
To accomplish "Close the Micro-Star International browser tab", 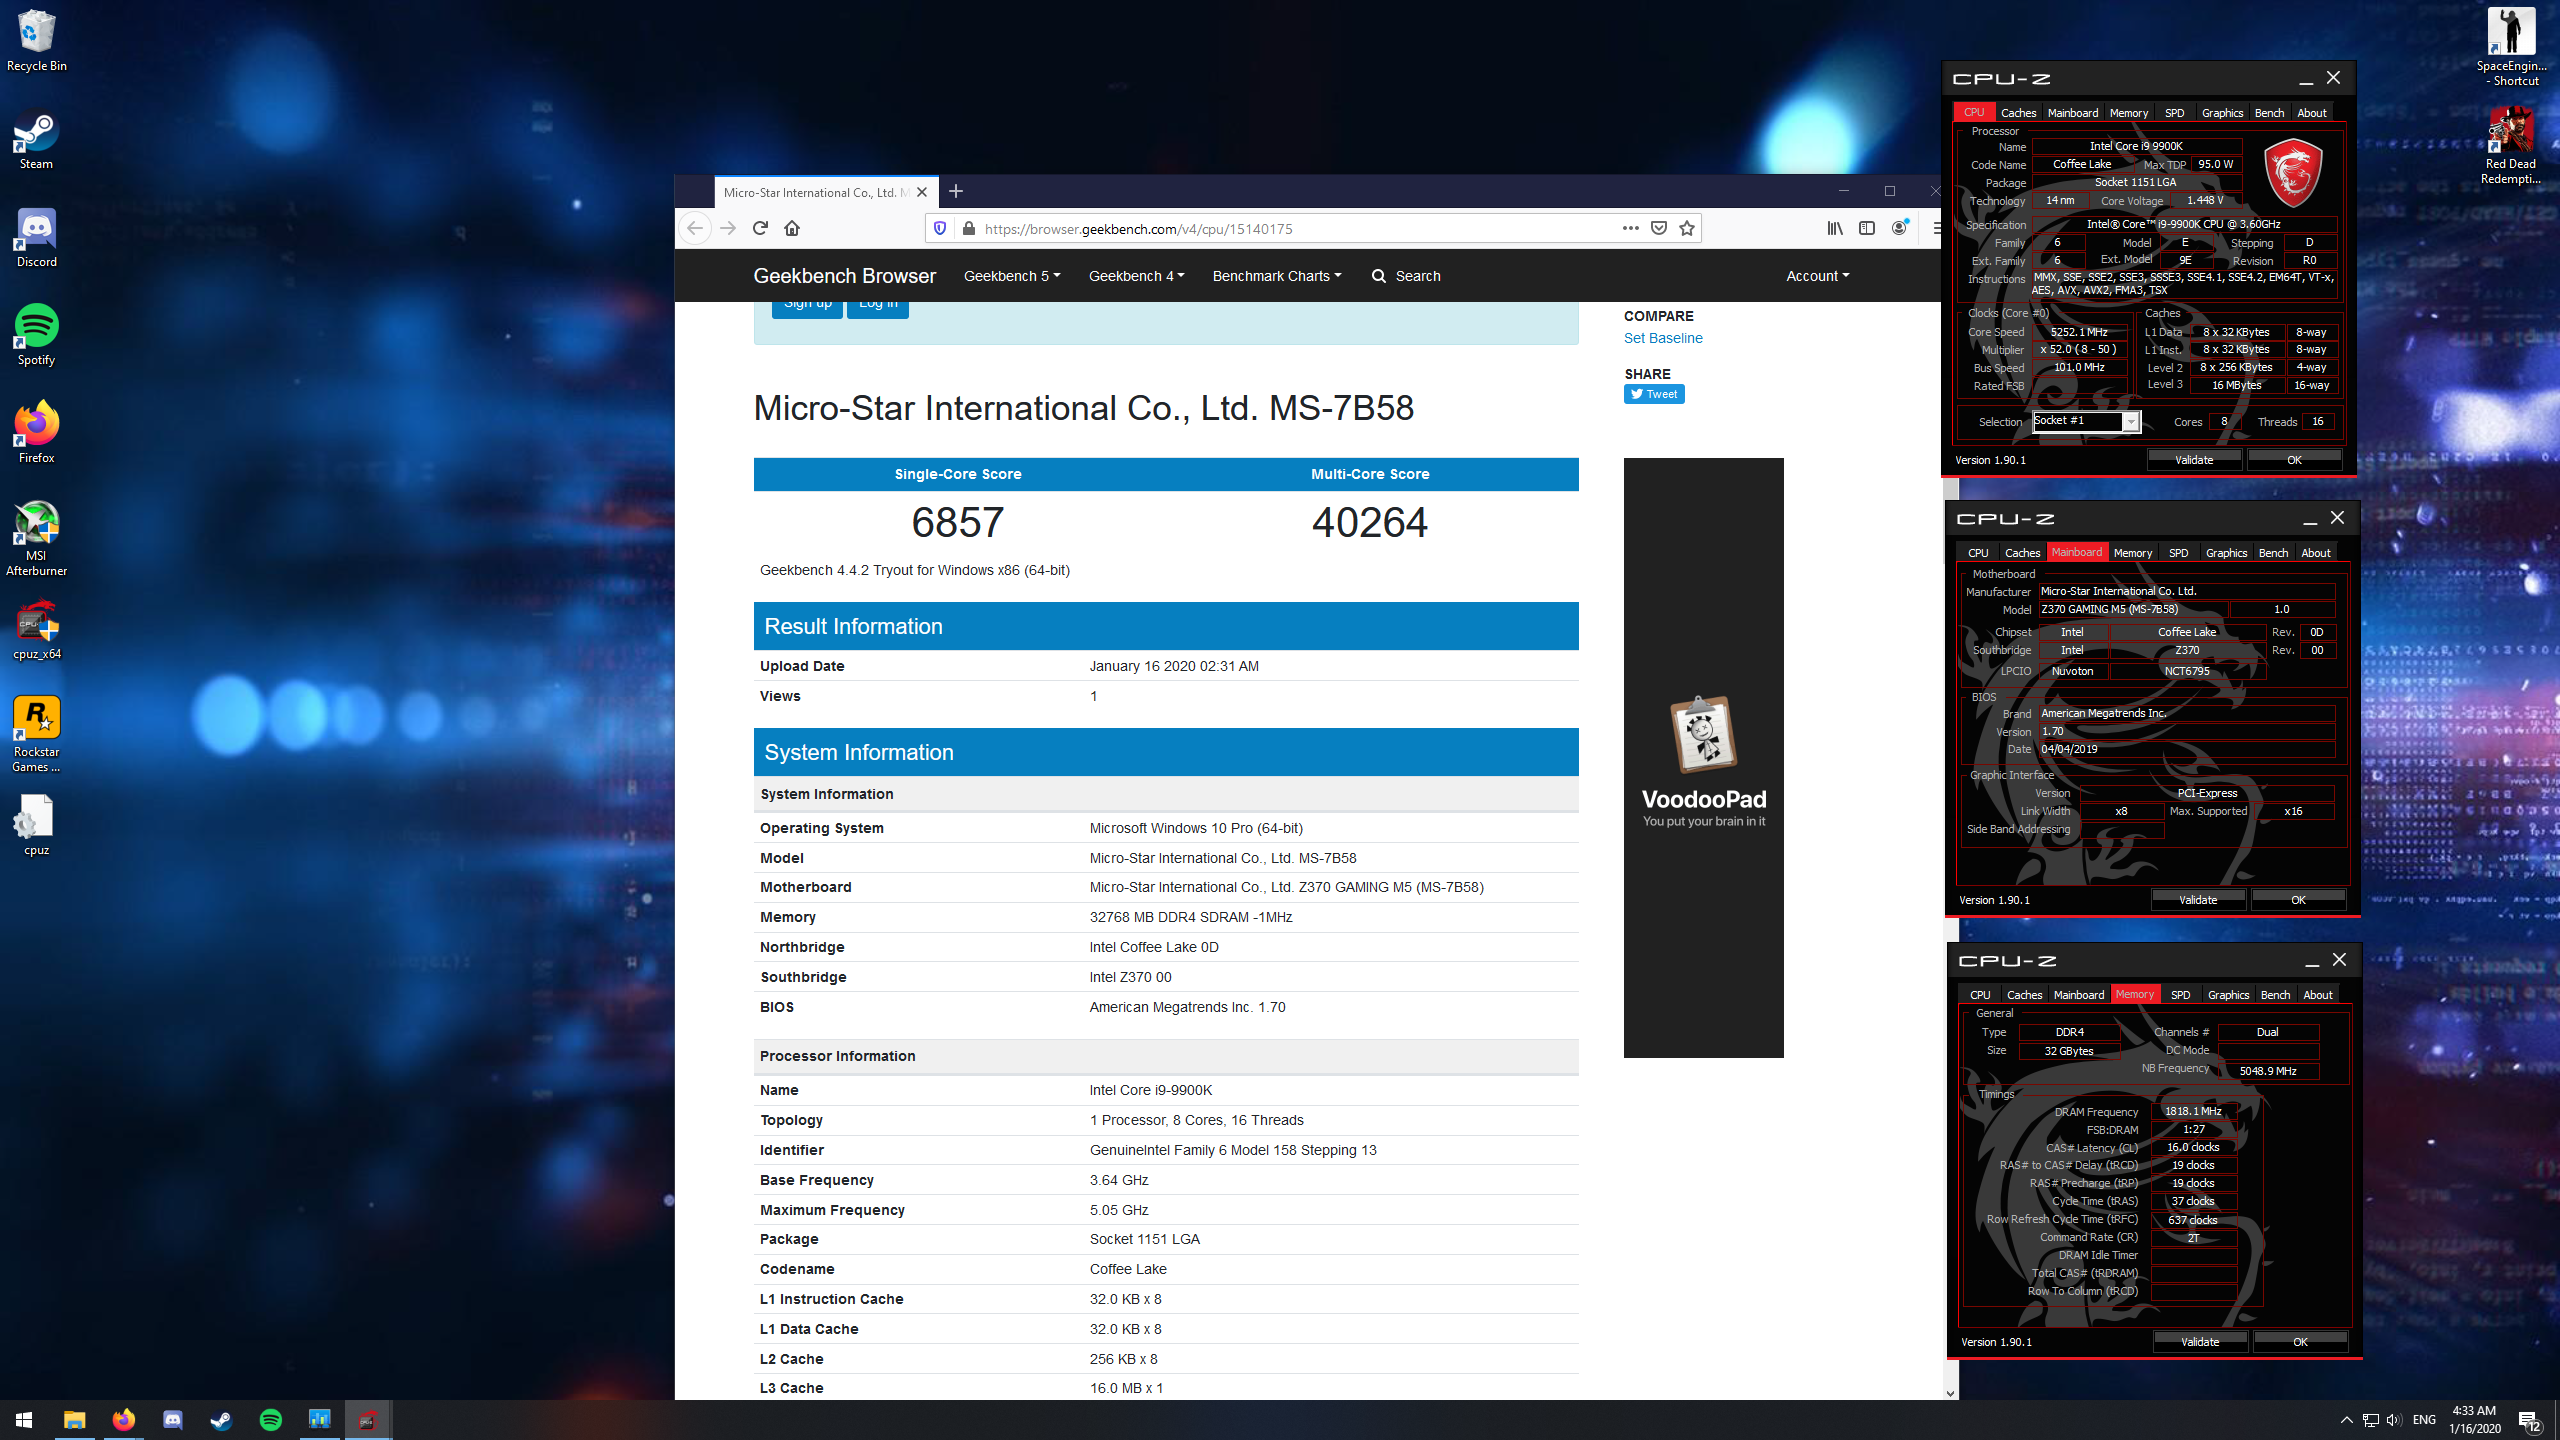I will coord(922,192).
